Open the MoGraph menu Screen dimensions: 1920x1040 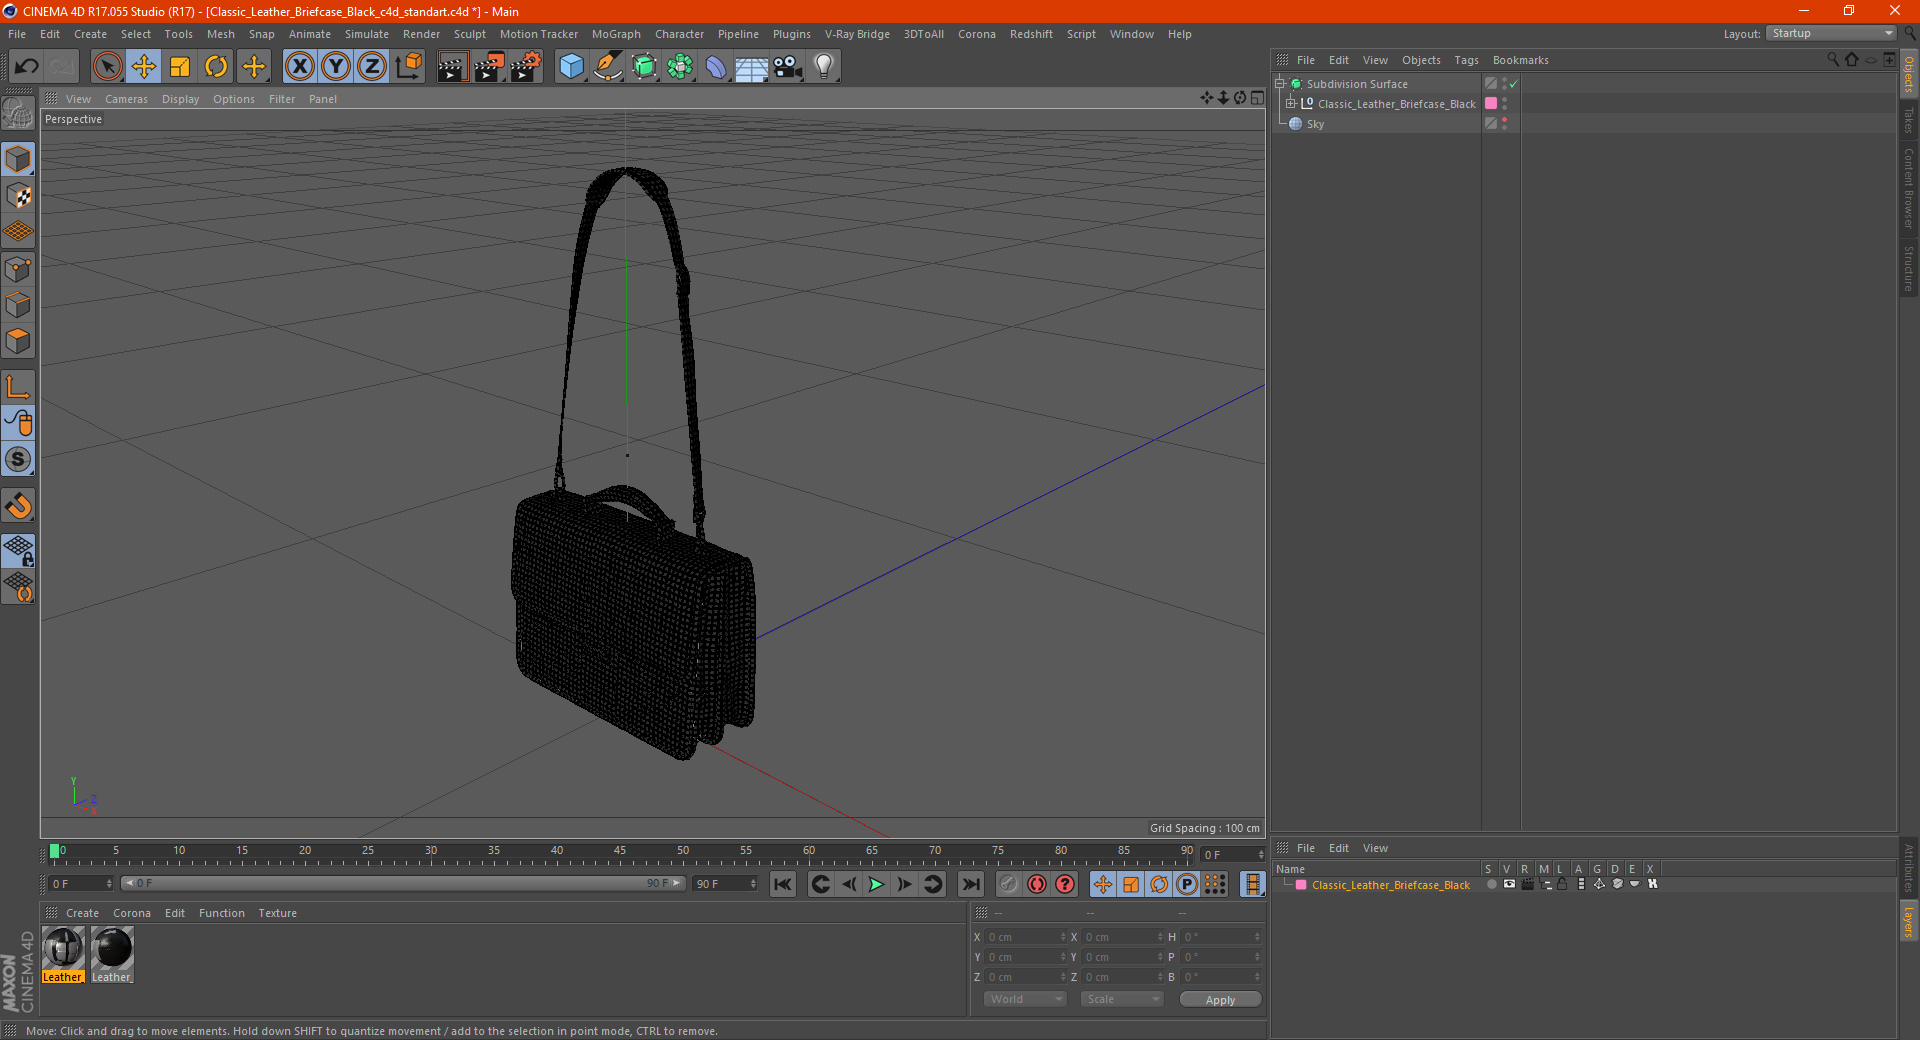(616, 34)
